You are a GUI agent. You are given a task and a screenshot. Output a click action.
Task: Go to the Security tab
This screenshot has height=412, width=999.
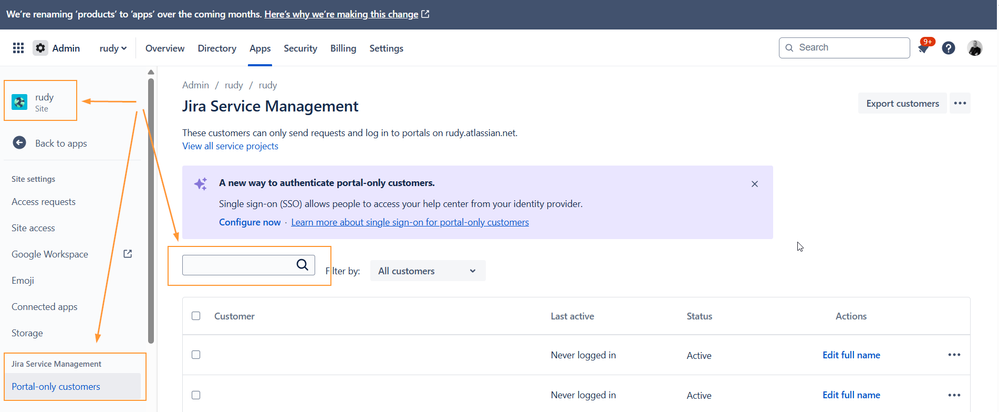300,48
